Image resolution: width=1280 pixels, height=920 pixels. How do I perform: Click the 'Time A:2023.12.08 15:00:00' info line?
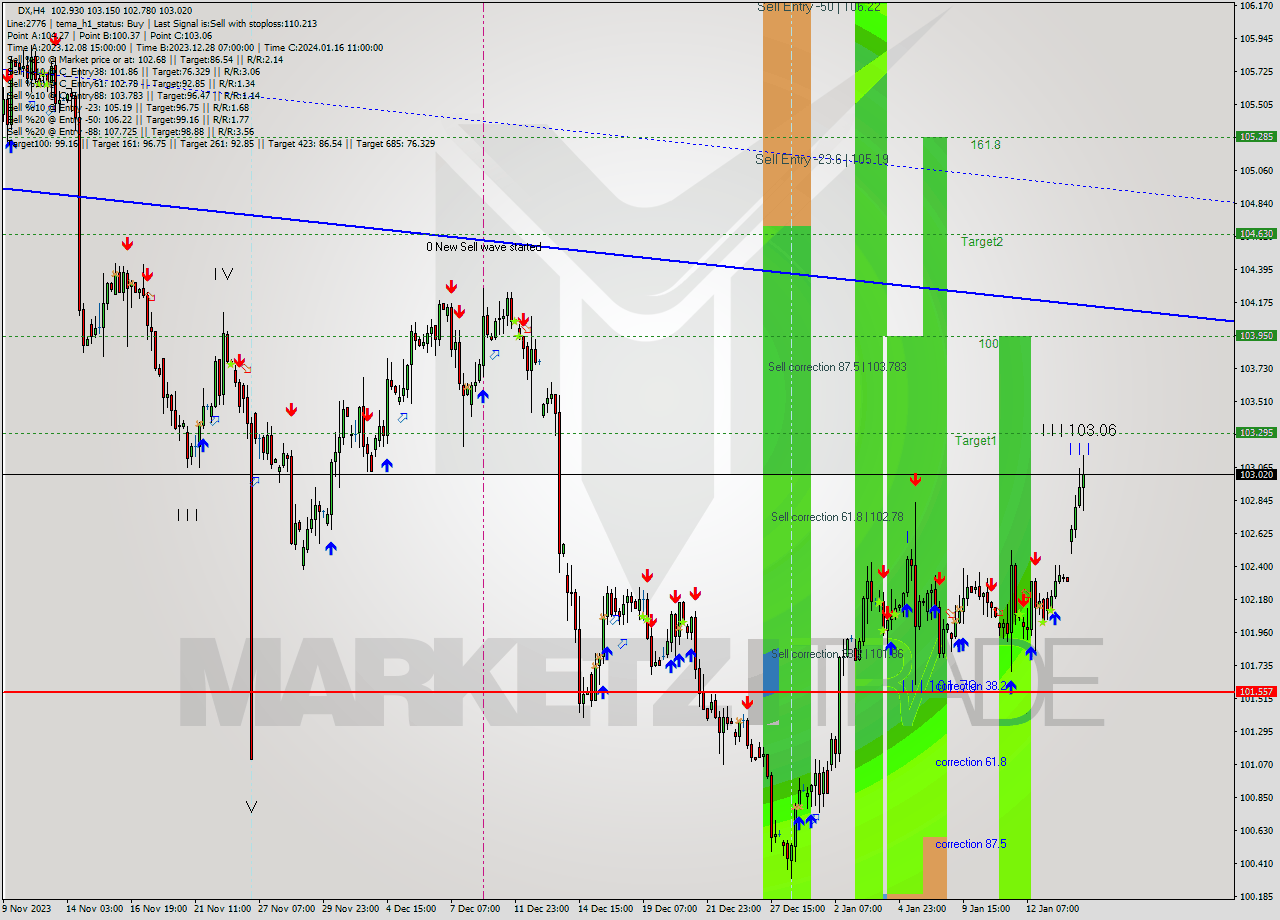click(x=194, y=47)
